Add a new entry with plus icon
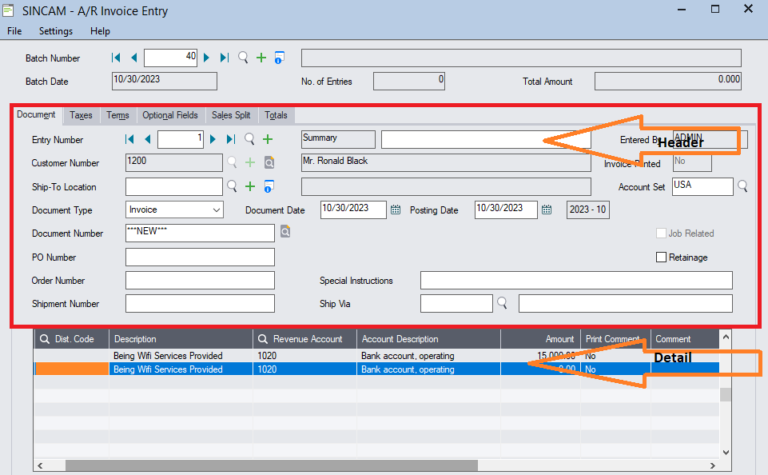The image size is (768, 475). pyautogui.click(x=267, y=139)
